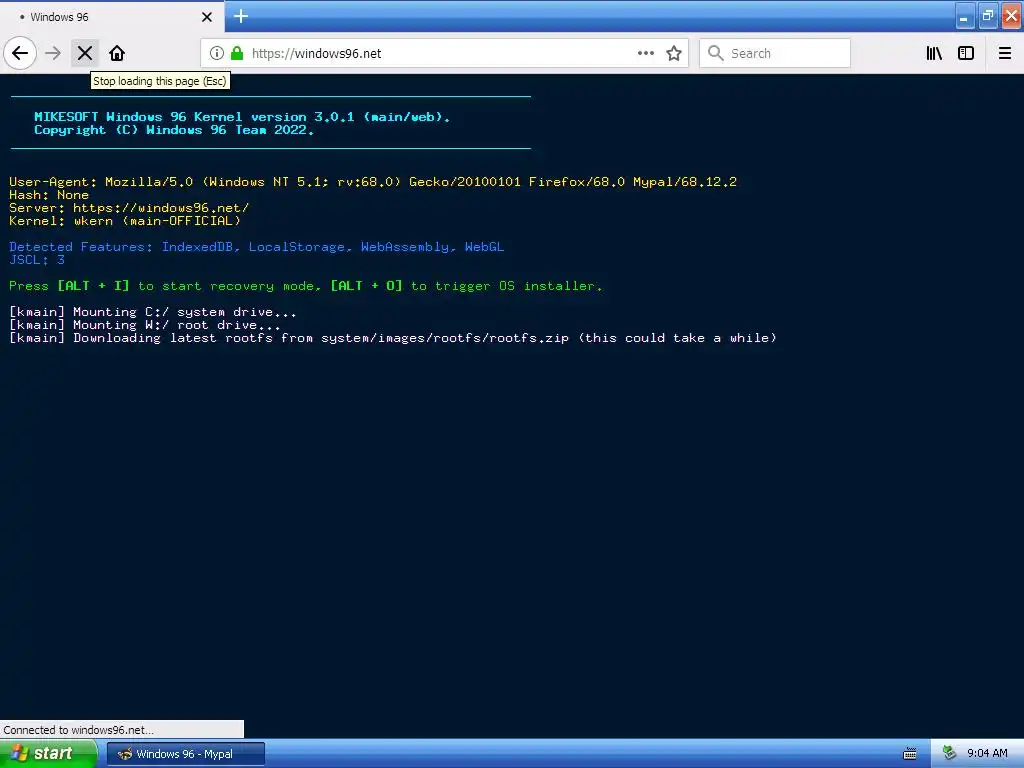Click the [ALT + O] OS installer text
The height and width of the screenshot is (768, 1024).
[366, 286]
